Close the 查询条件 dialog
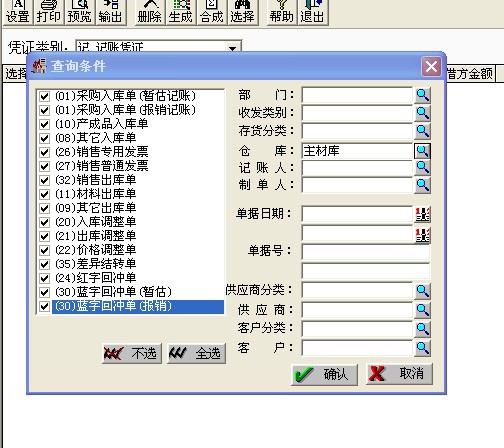504x448 pixels. [x=431, y=67]
